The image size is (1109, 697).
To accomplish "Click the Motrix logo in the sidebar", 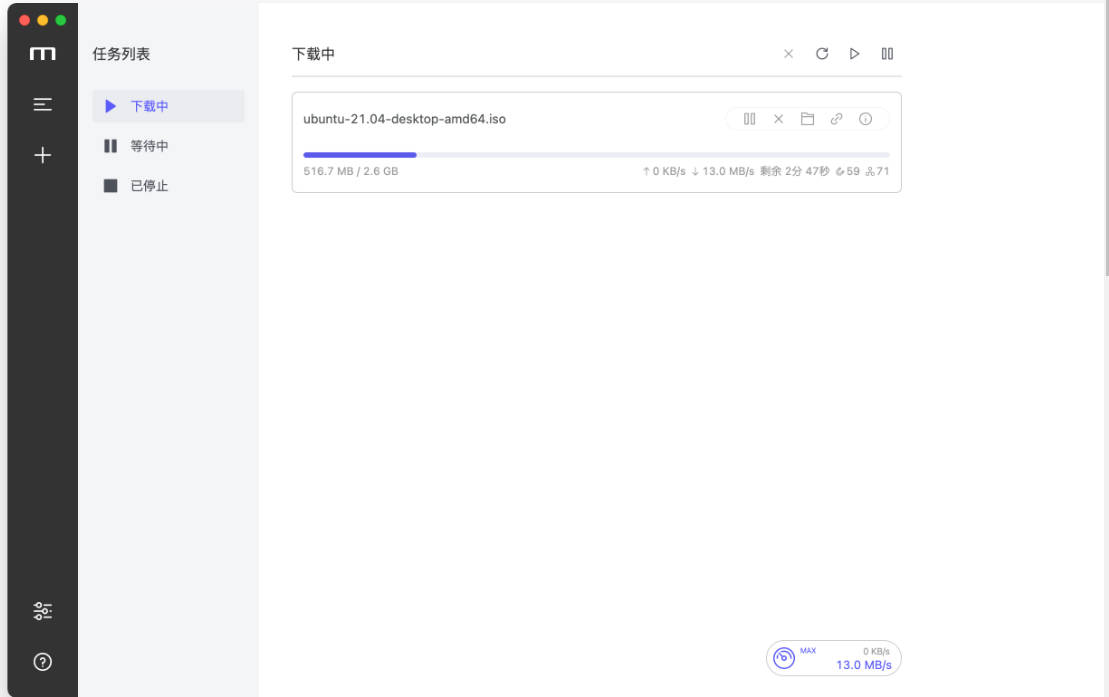I will point(42,54).
